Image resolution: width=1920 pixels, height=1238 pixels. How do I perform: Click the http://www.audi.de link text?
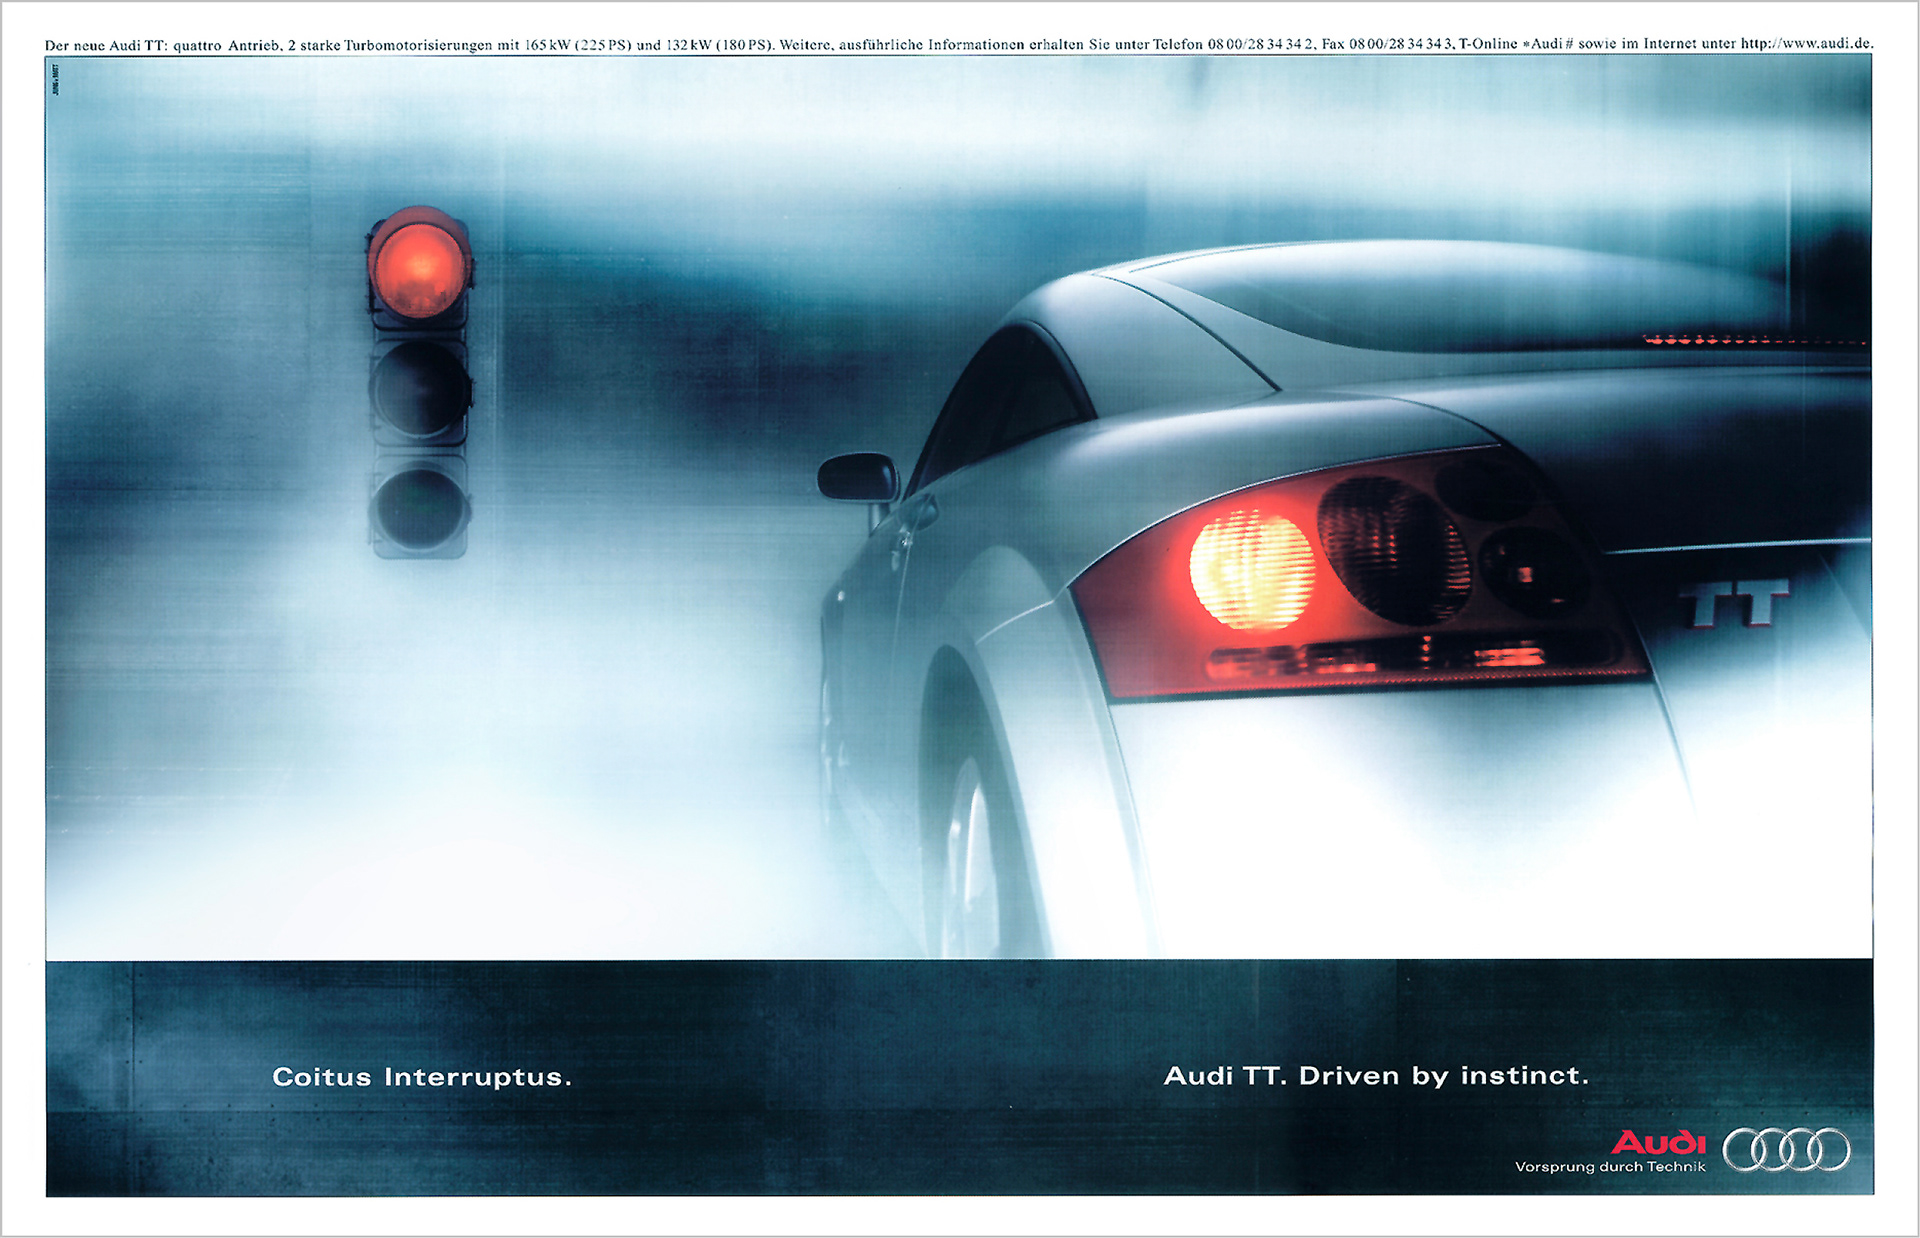point(1806,44)
